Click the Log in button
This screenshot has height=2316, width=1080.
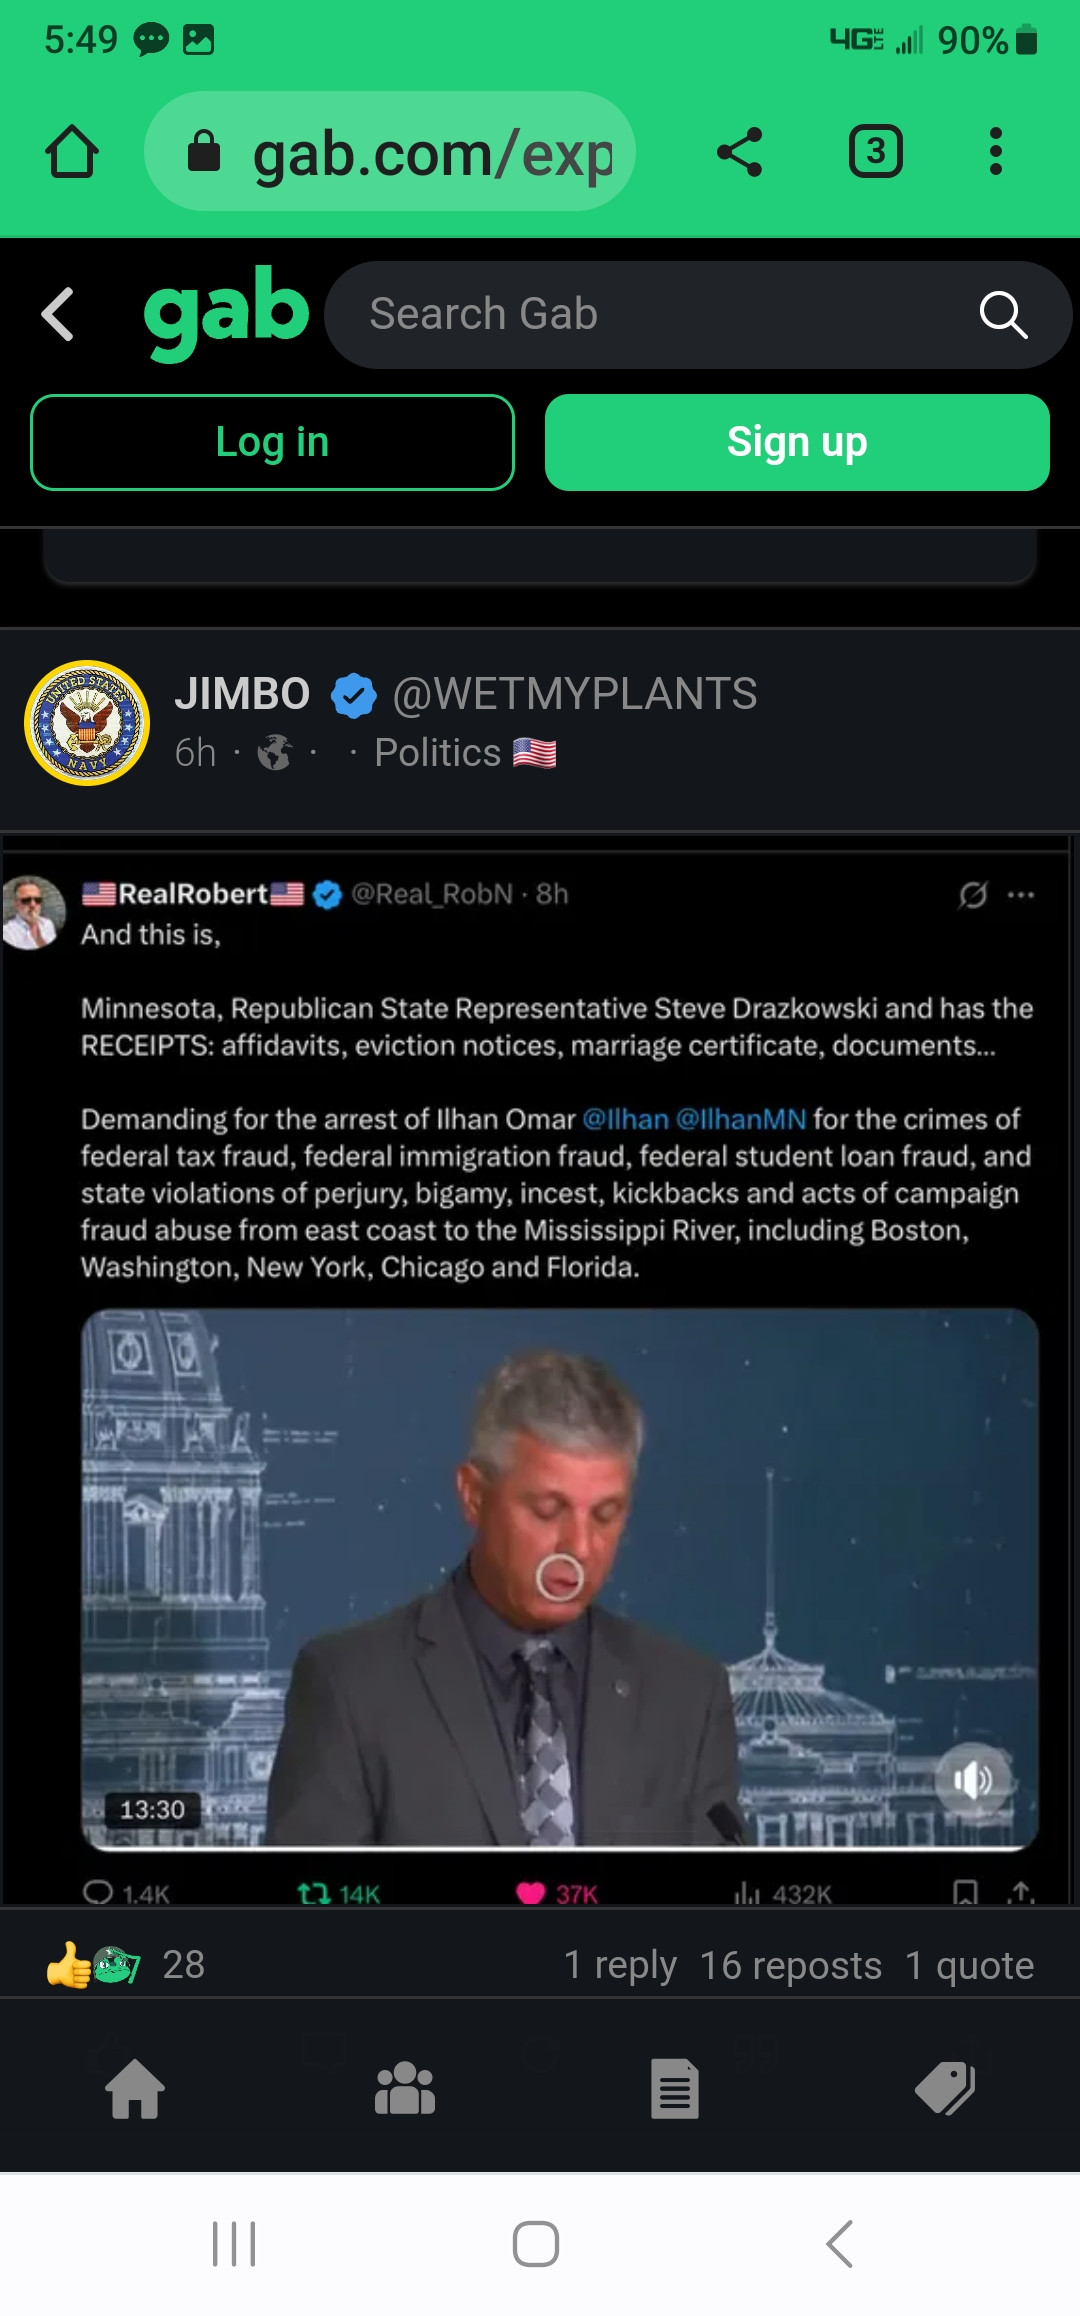(x=272, y=442)
